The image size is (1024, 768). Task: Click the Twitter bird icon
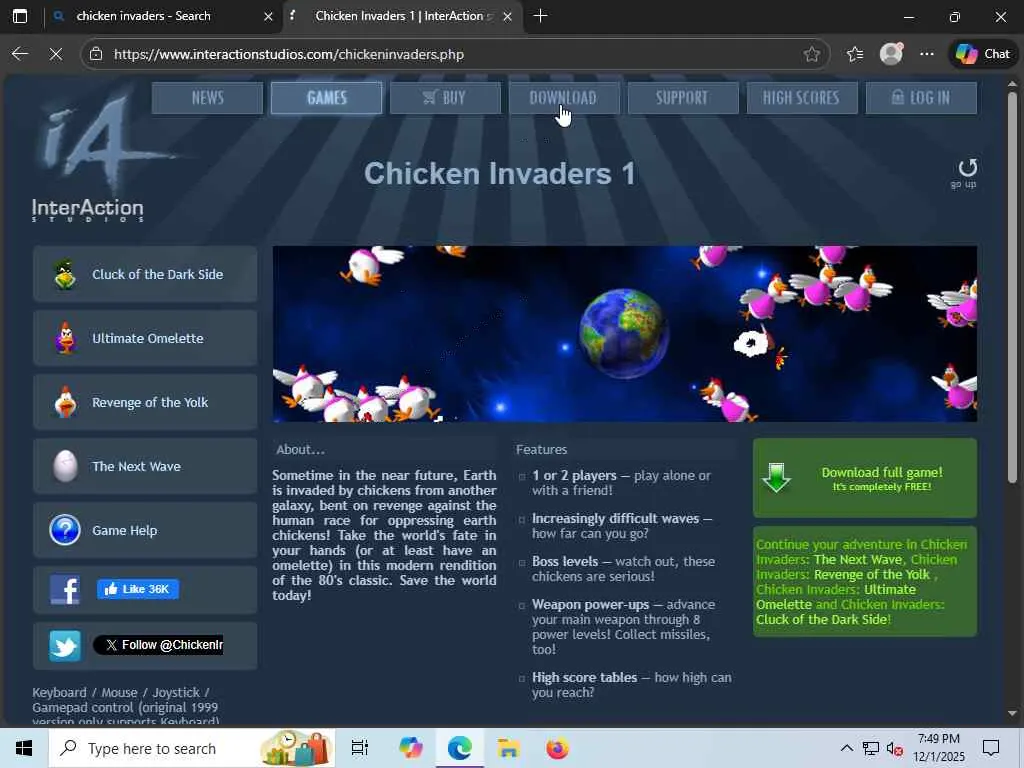[x=65, y=646]
